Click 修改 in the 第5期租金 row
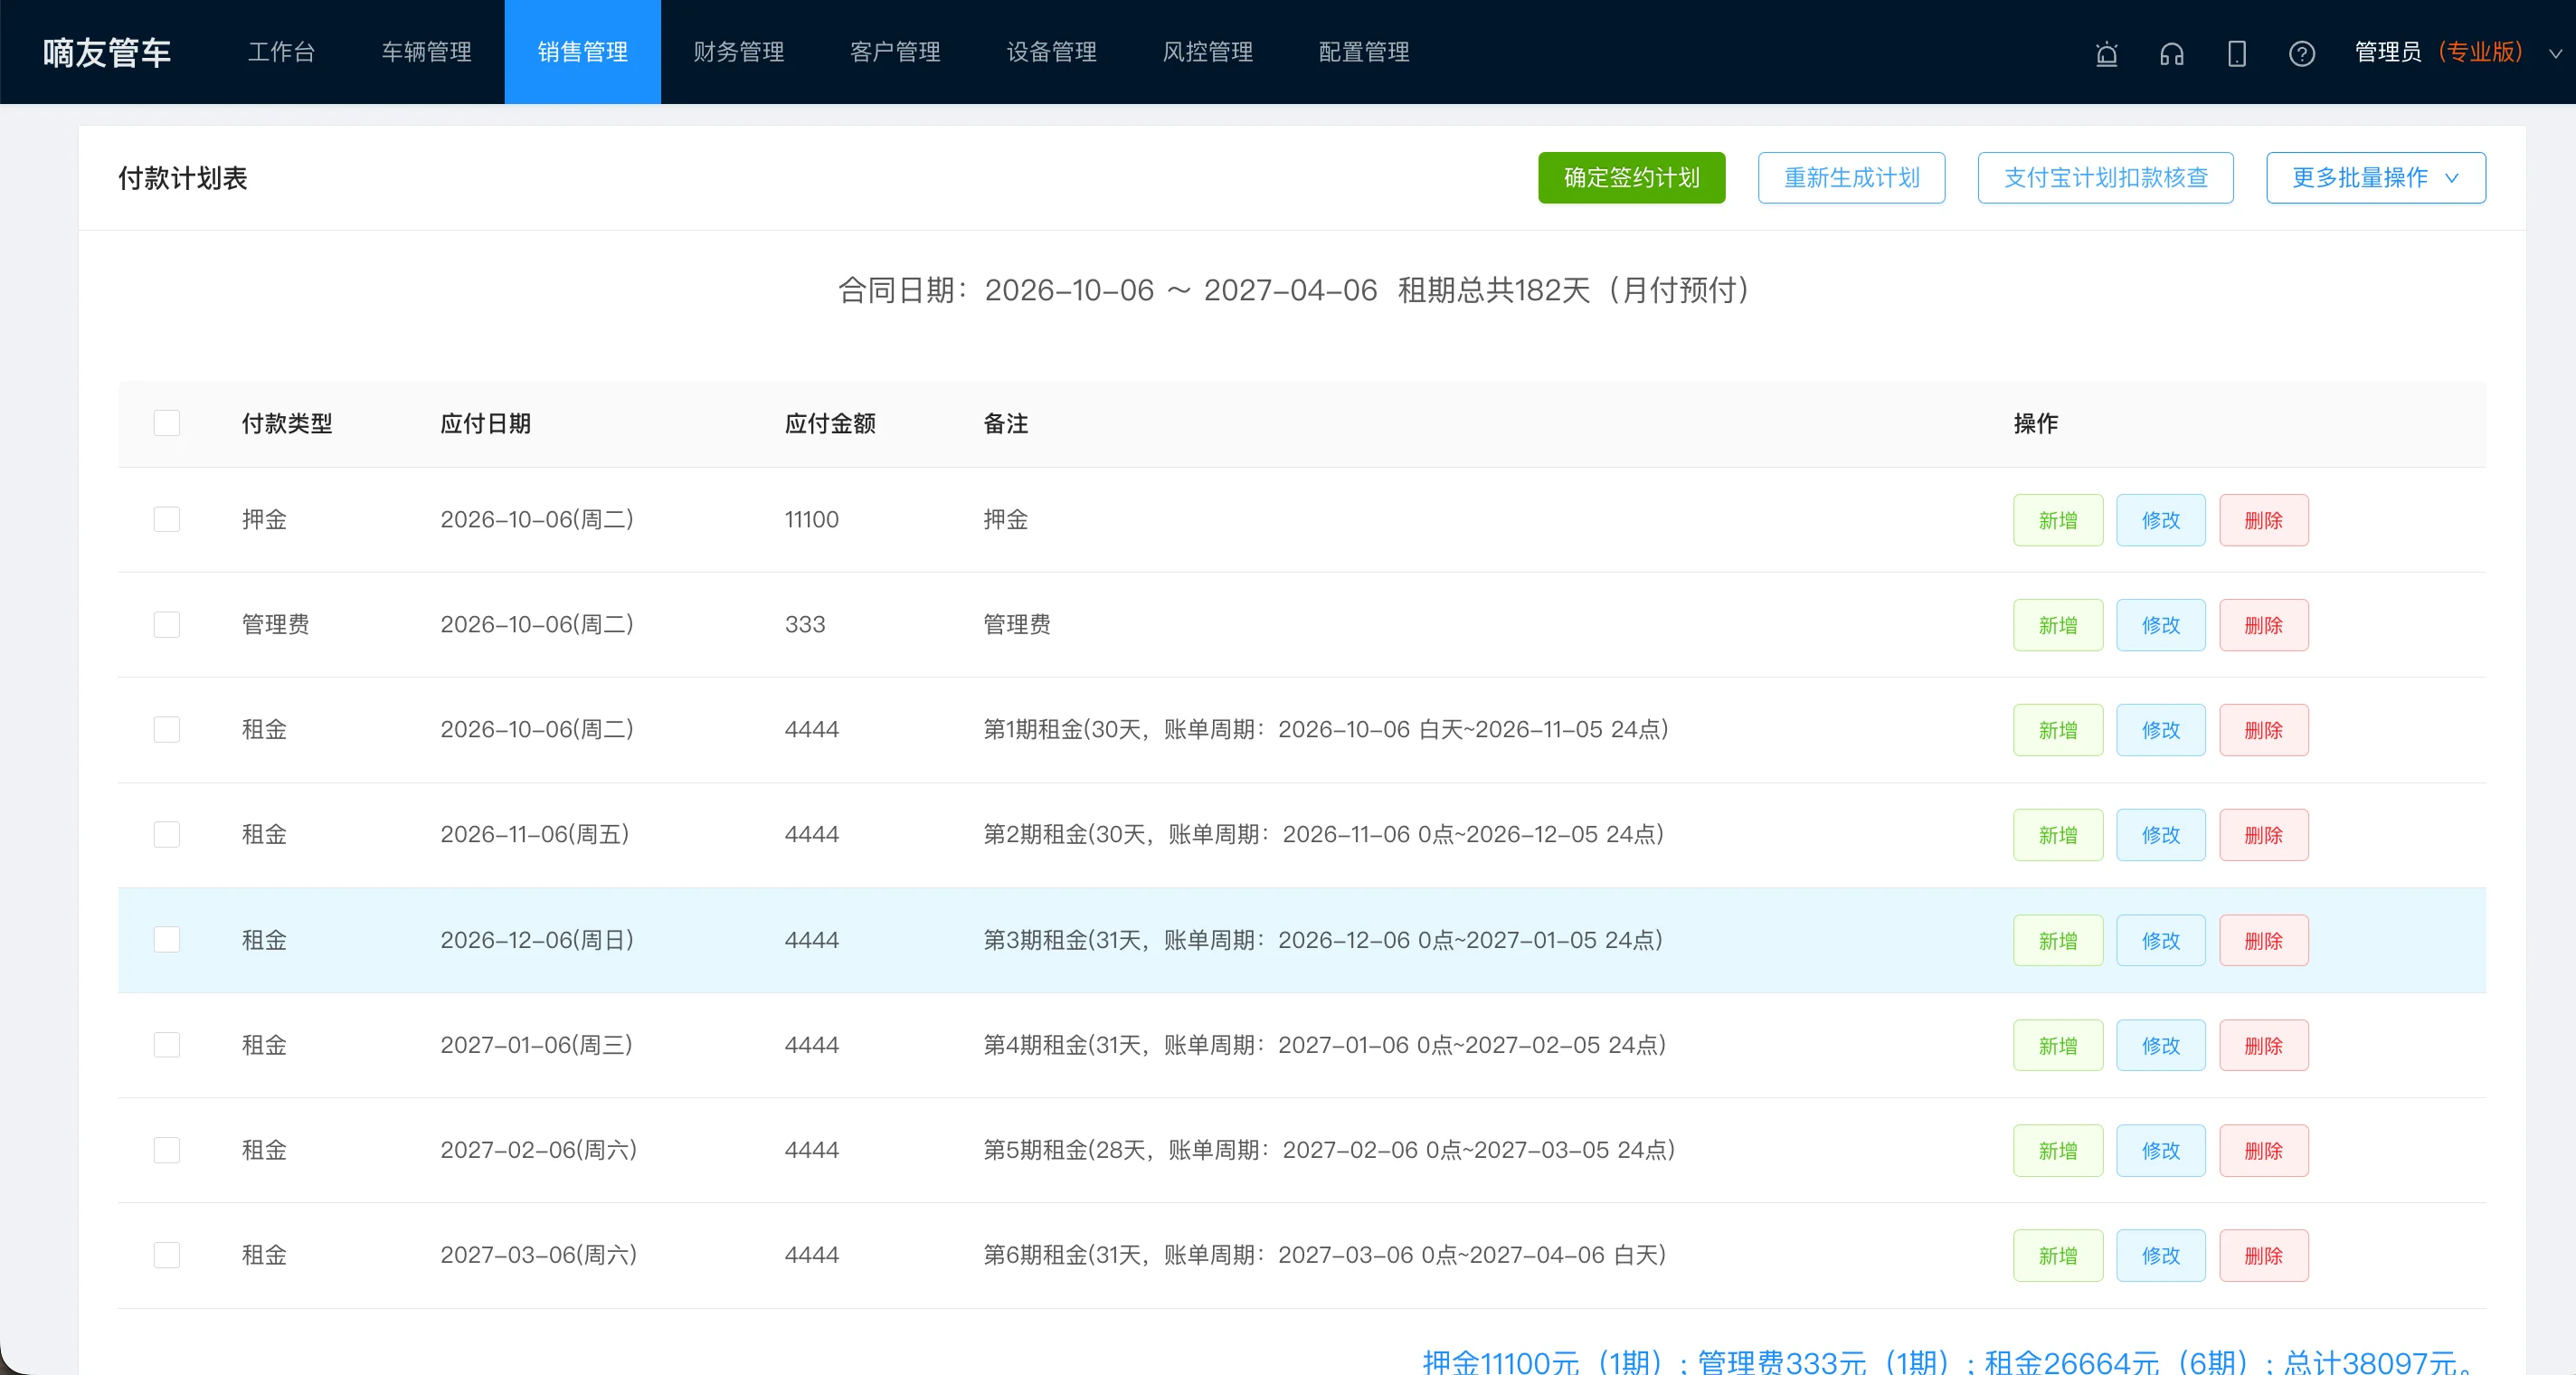 [2161, 1151]
